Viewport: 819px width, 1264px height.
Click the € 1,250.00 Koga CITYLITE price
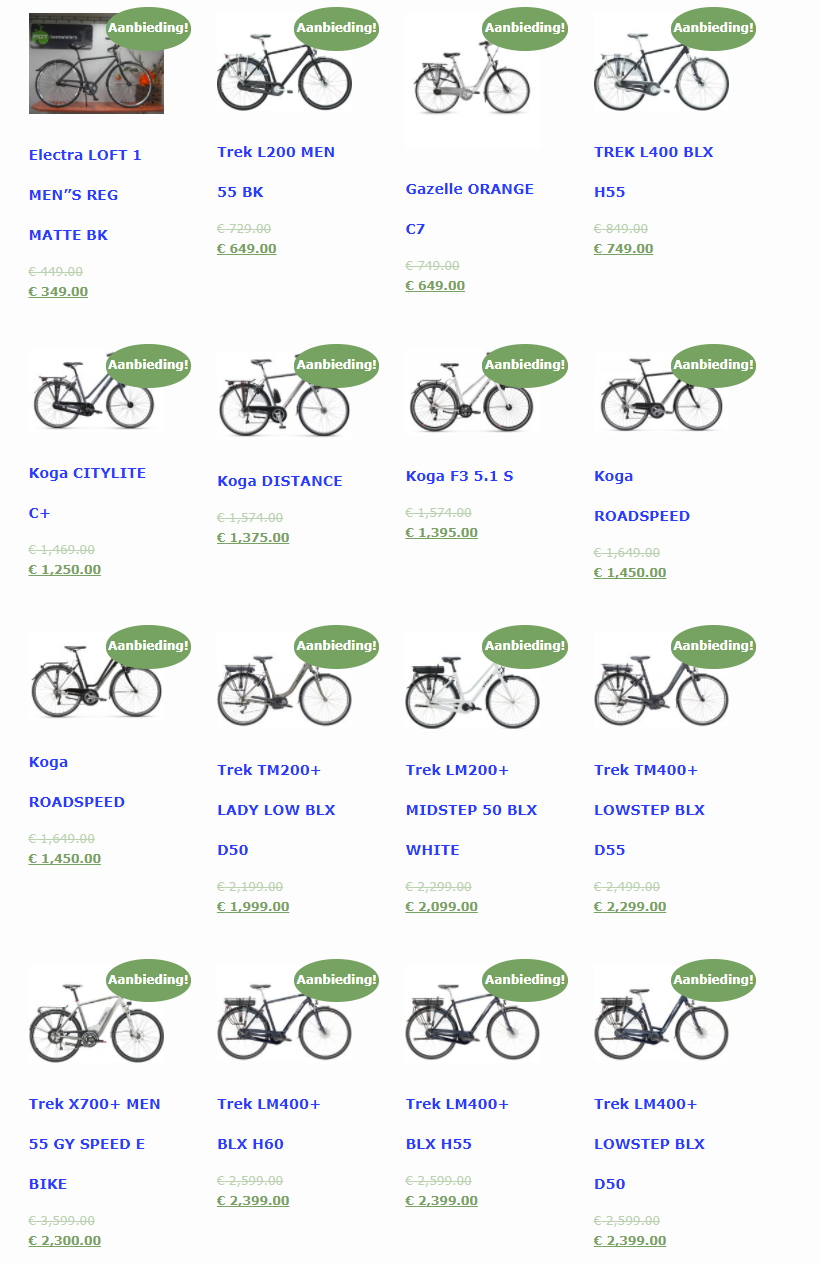65,570
